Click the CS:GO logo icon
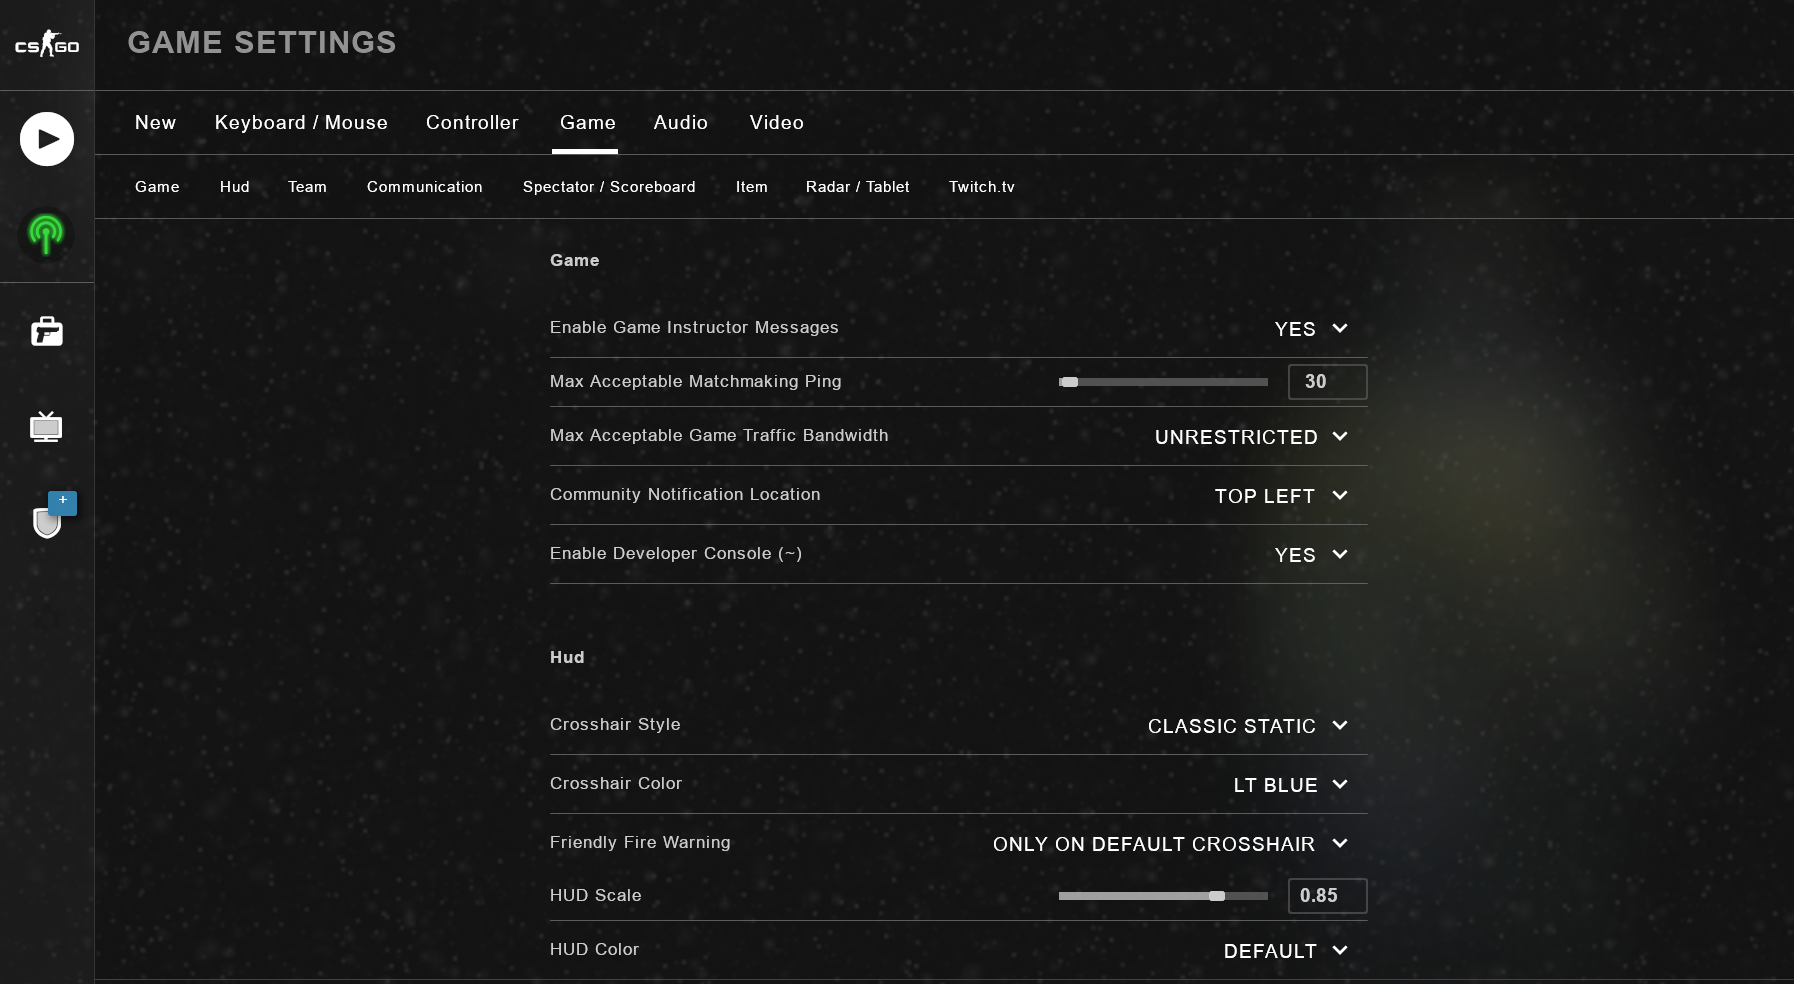This screenshot has height=984, width=1794. tap(47, 45)
